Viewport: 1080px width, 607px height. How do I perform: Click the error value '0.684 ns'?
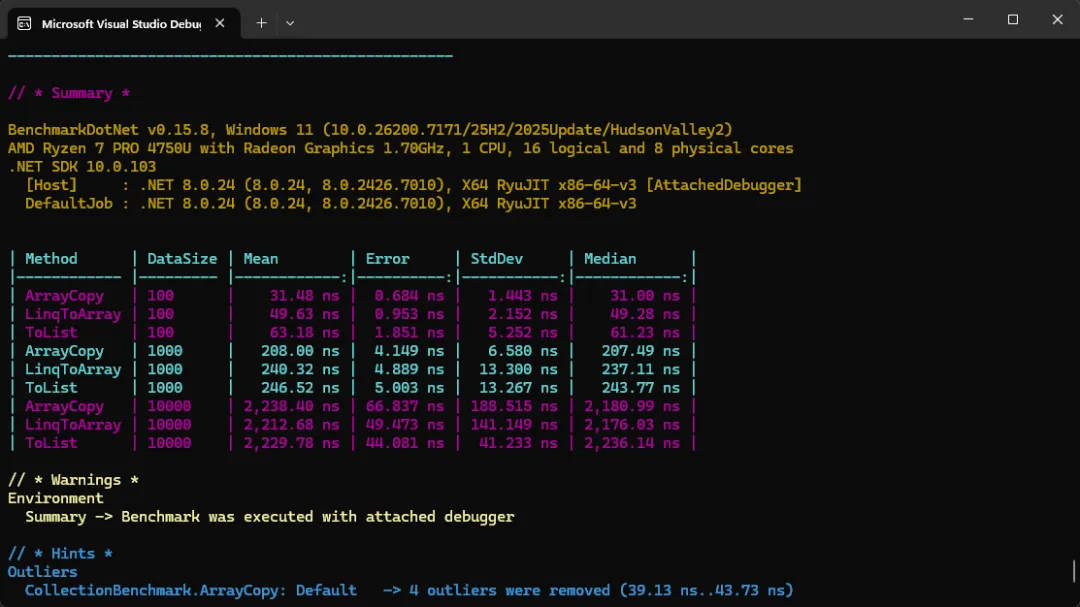[409, 296]
